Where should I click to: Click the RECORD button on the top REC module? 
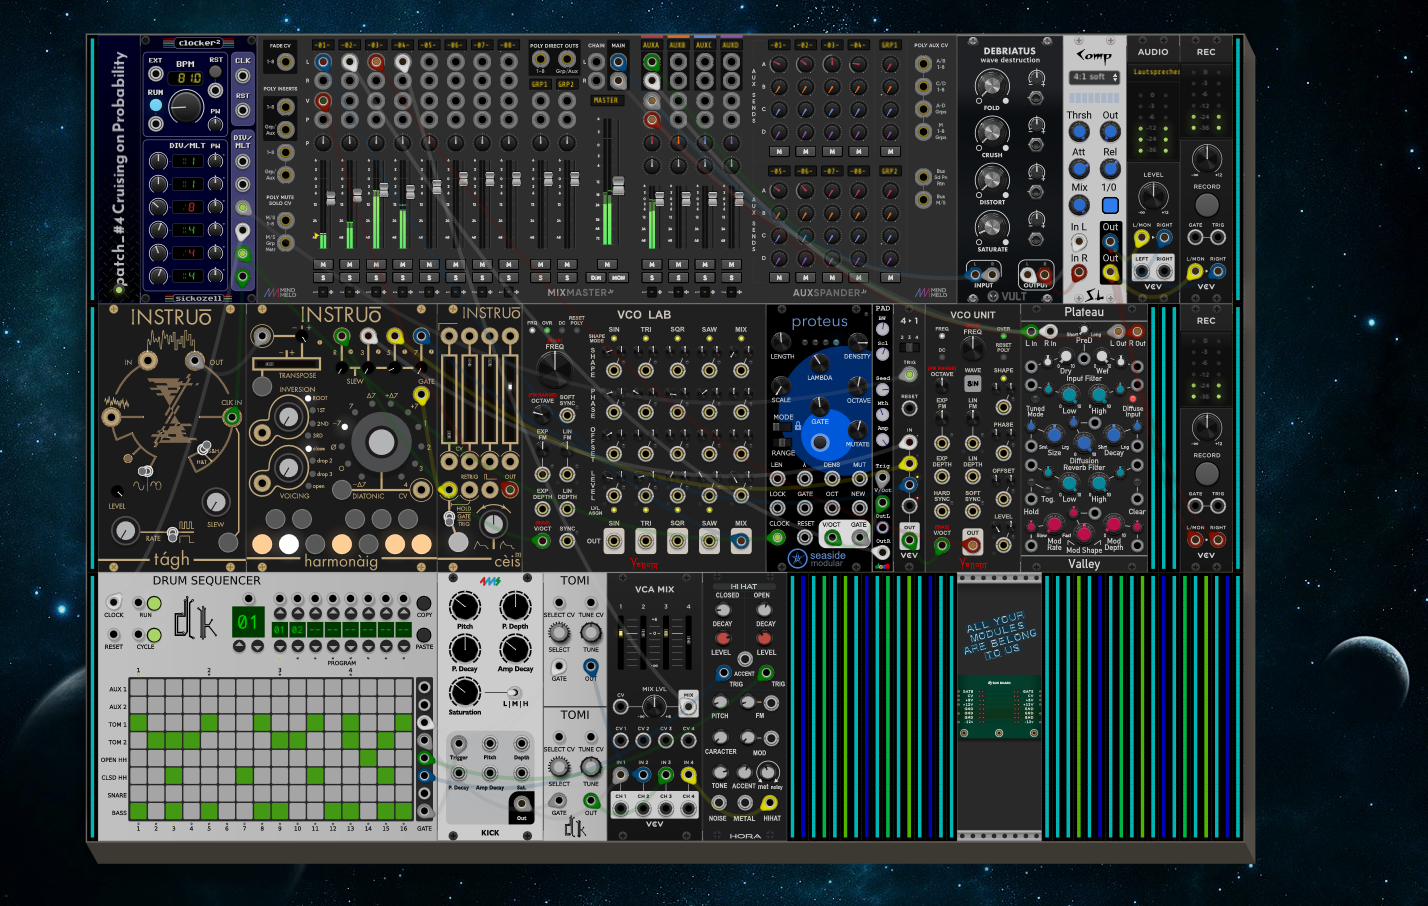pyautogui.click(x=1207, y=204)
